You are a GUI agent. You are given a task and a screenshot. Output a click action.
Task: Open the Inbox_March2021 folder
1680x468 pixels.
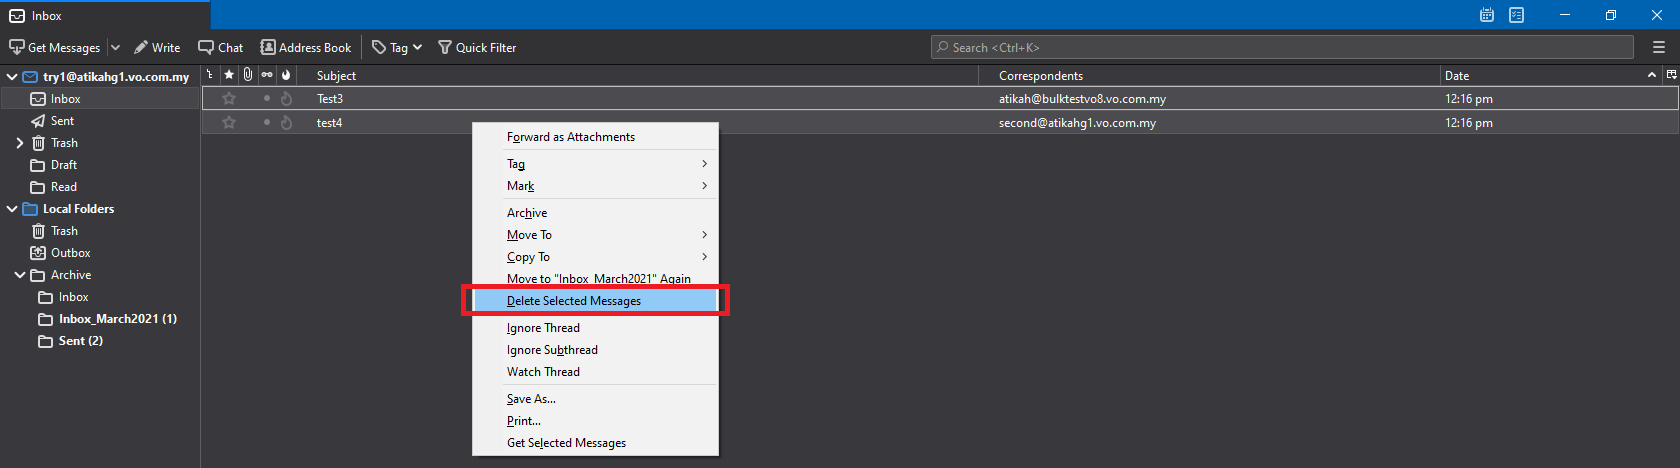point(116,319)
